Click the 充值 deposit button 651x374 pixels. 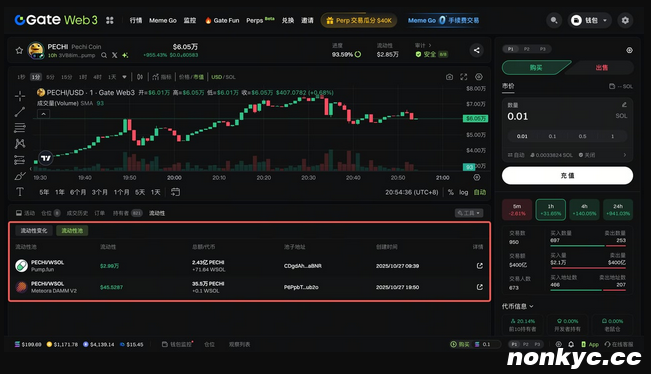point(567,176)
